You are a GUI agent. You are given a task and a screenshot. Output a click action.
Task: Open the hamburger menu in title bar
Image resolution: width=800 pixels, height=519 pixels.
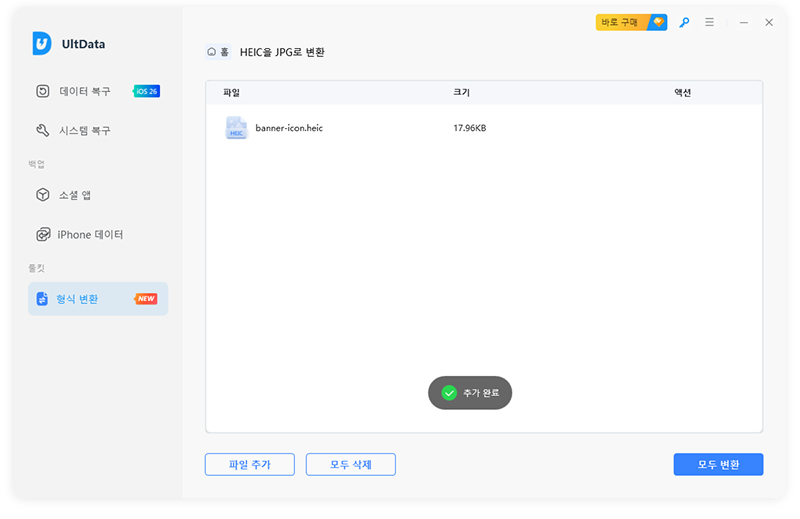710,22
